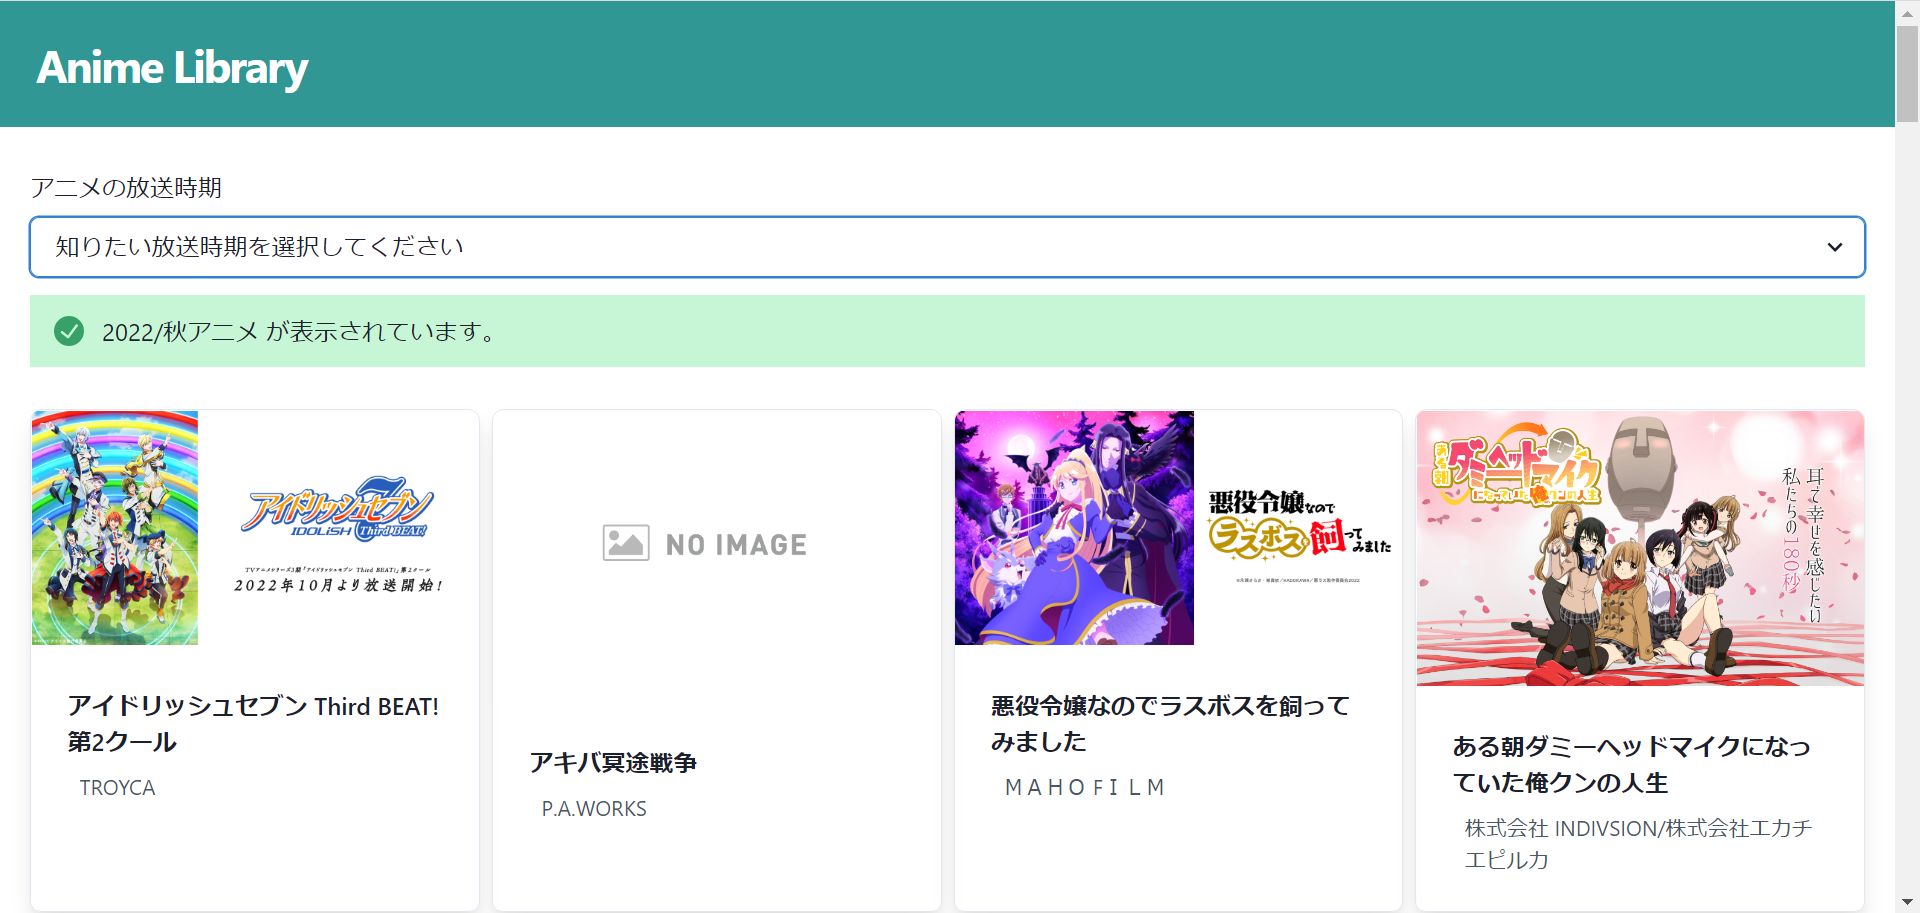Click the studio name MAHO FILM
This screenshot has width=1920, height=913.
point(1085,788)
